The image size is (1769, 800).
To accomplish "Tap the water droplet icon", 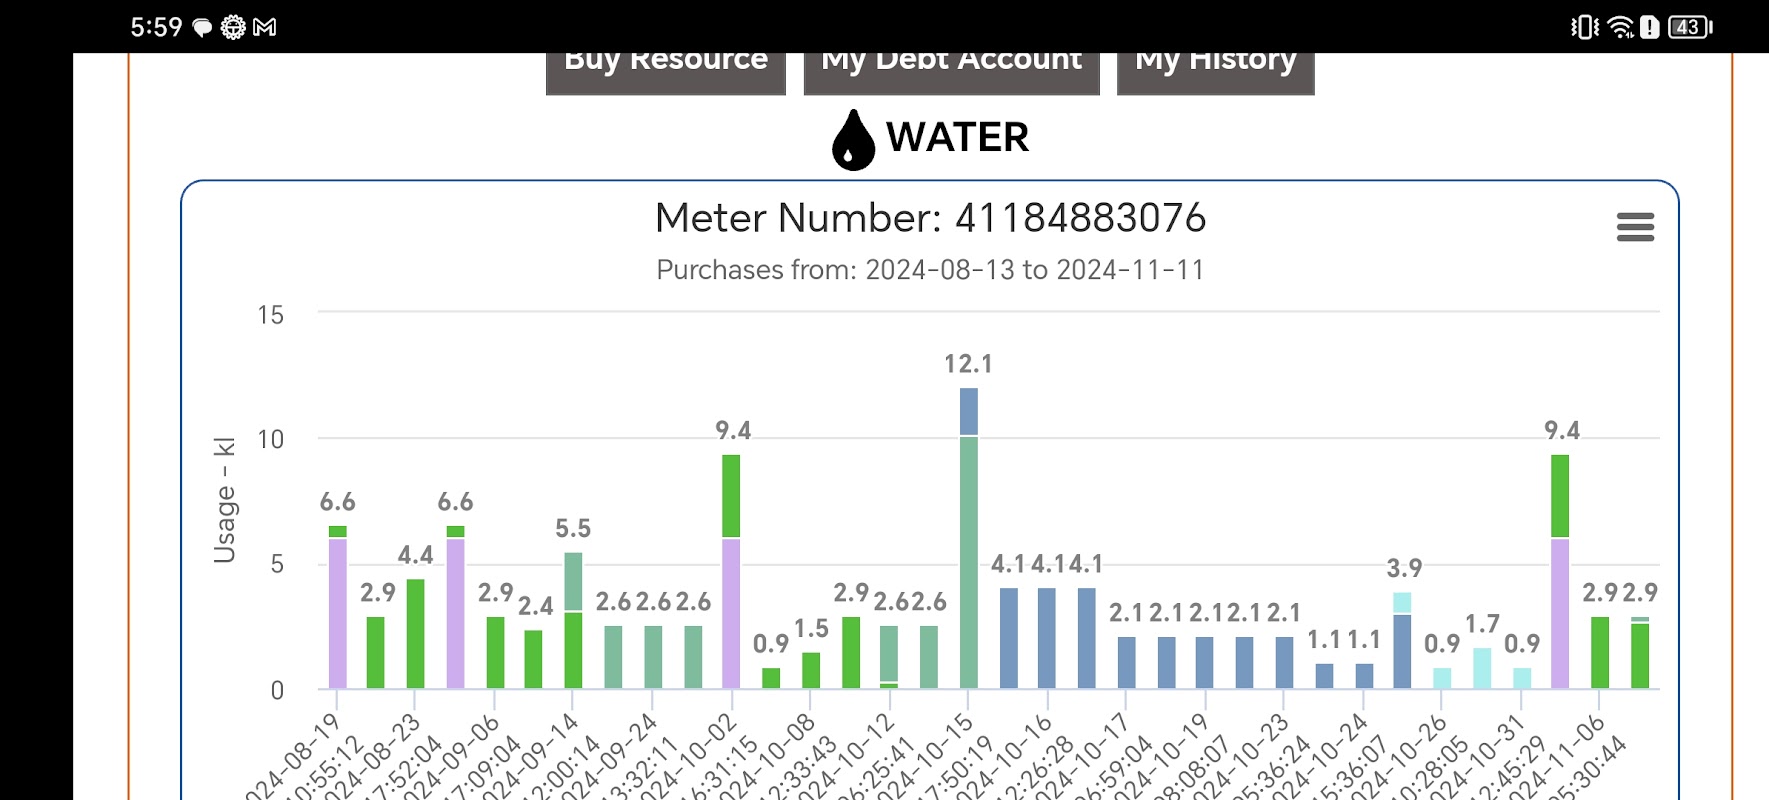I will (853, 140).
